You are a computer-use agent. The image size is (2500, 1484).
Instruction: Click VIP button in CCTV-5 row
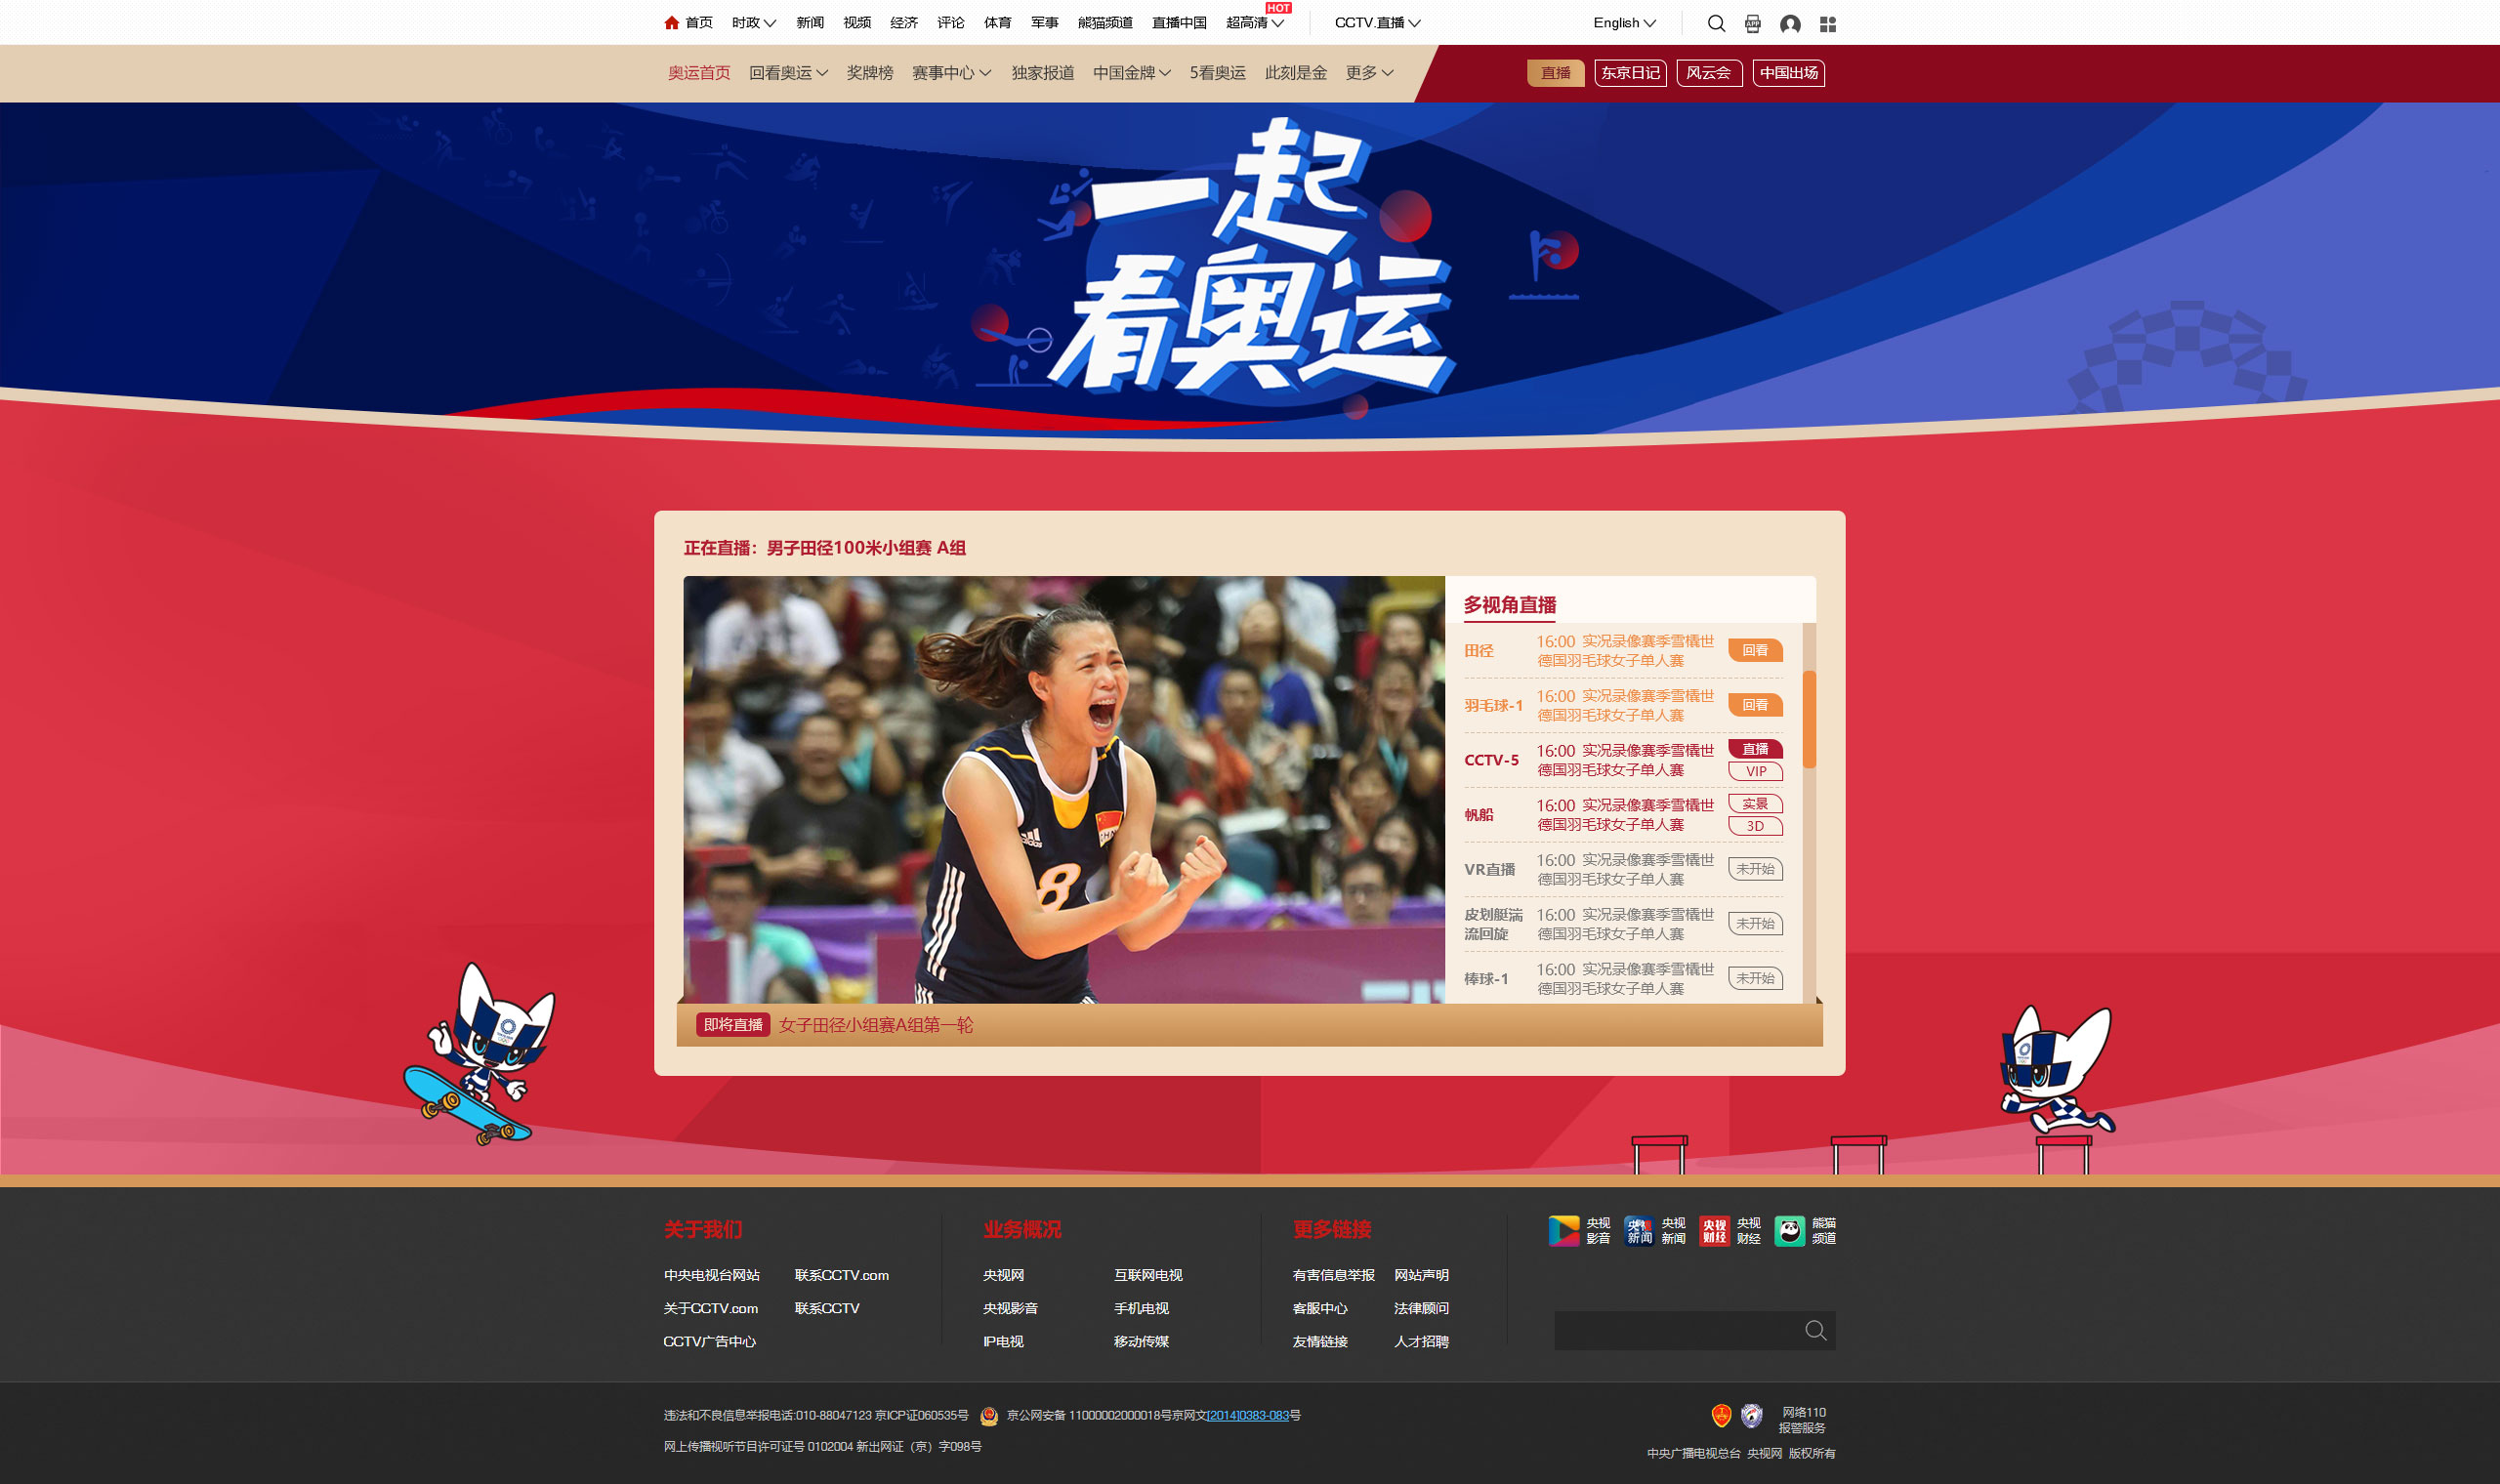pos(1755,771)
